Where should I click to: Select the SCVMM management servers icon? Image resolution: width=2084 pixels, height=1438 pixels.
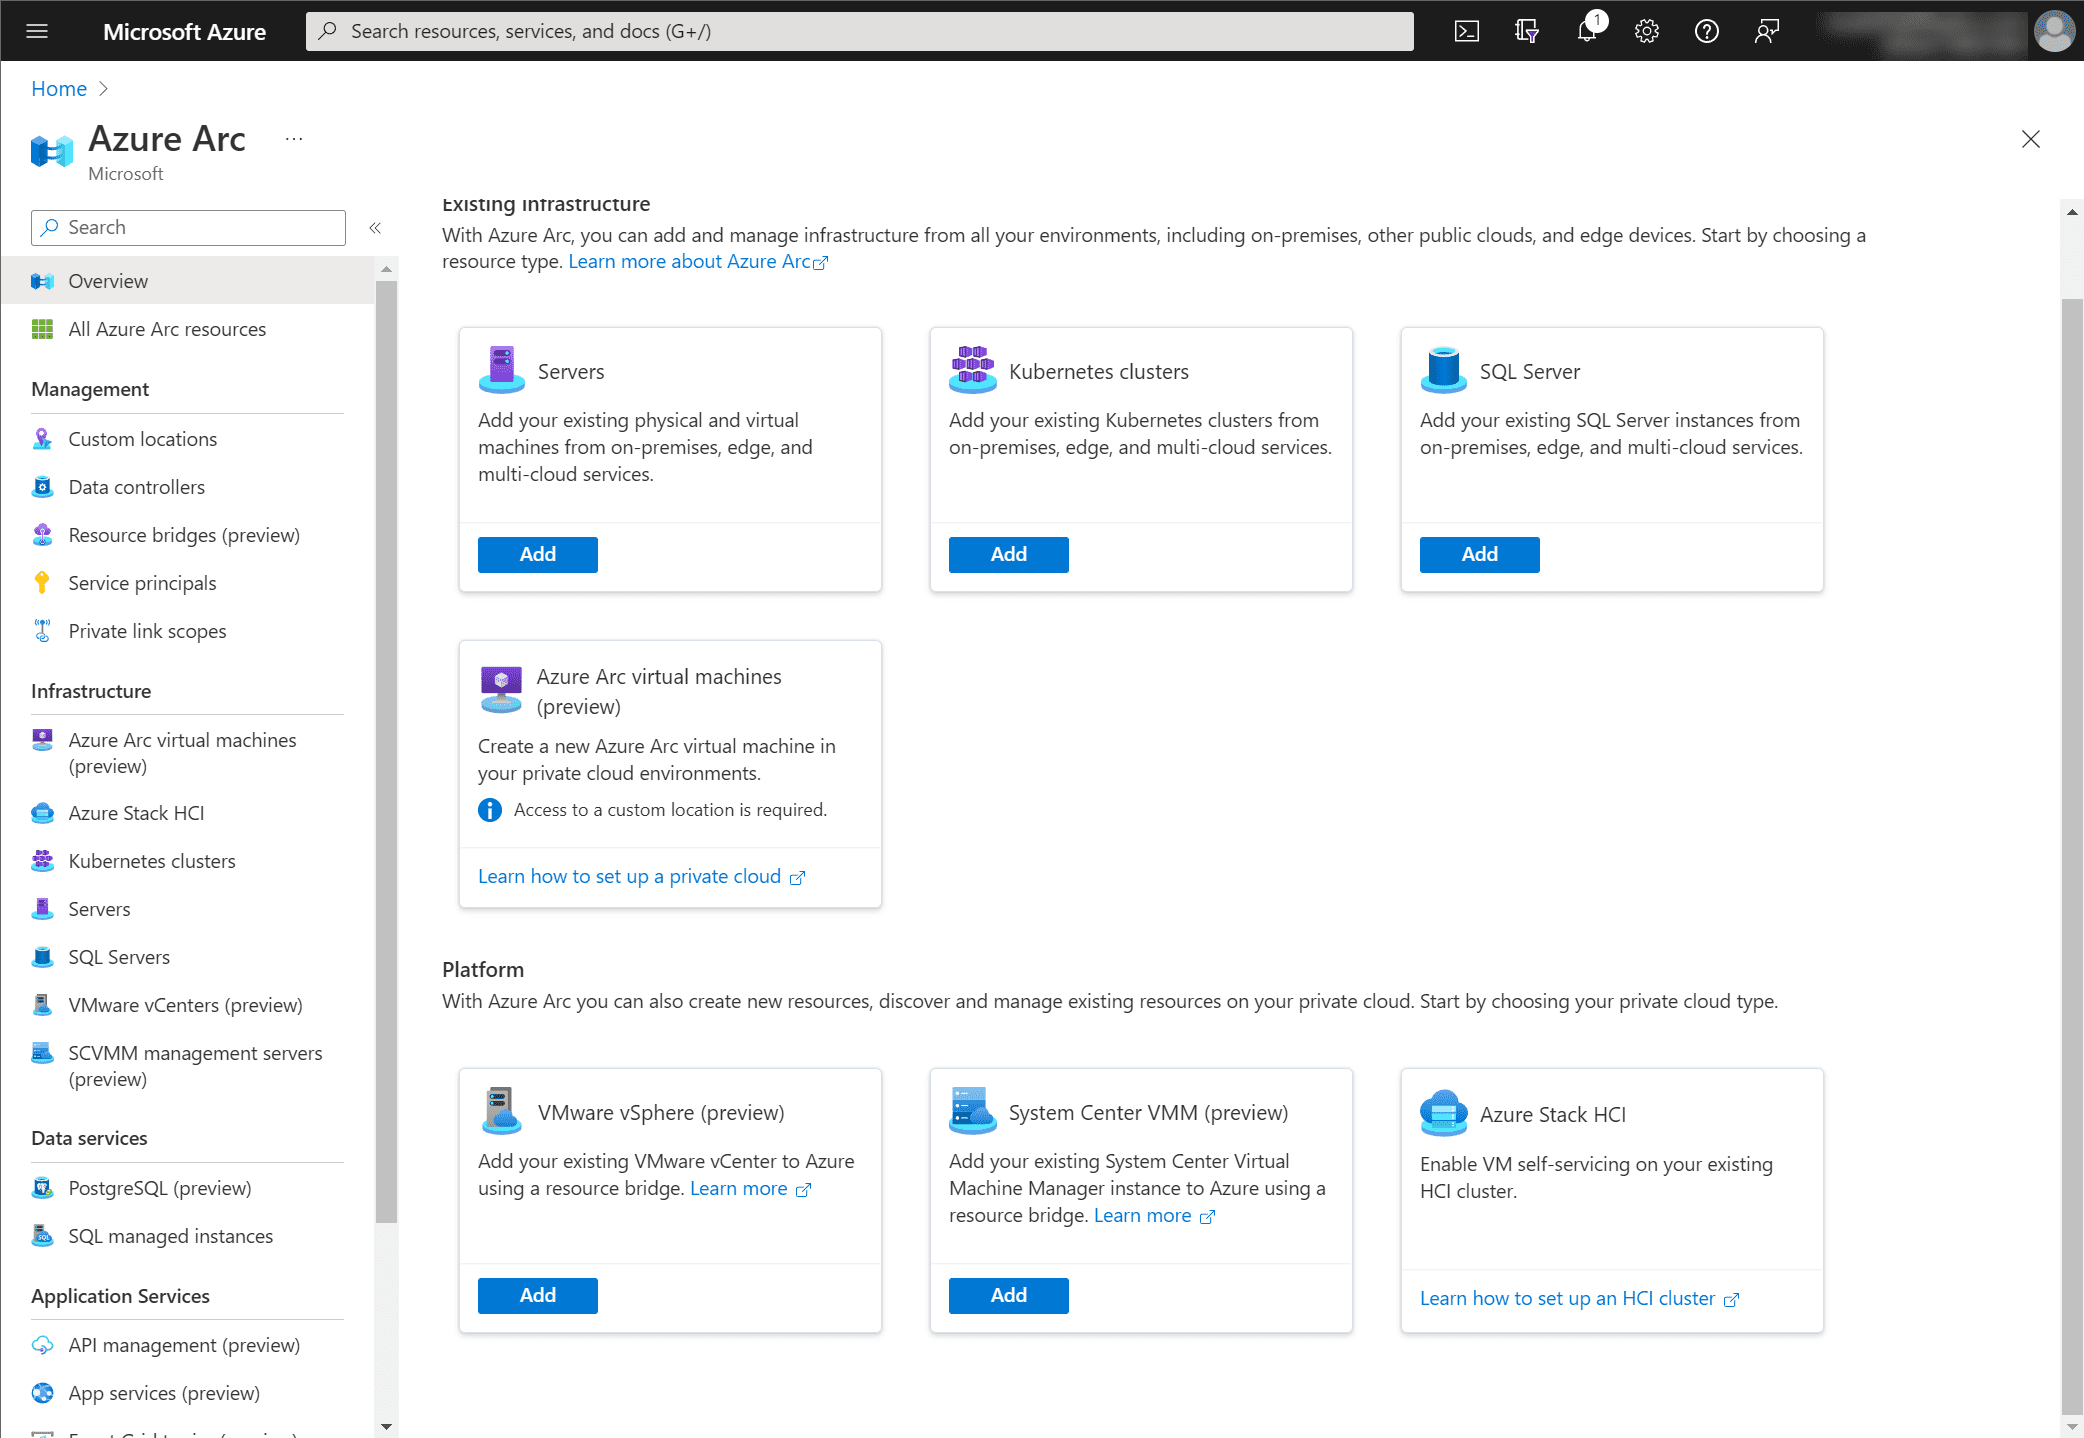[43, 1052]
